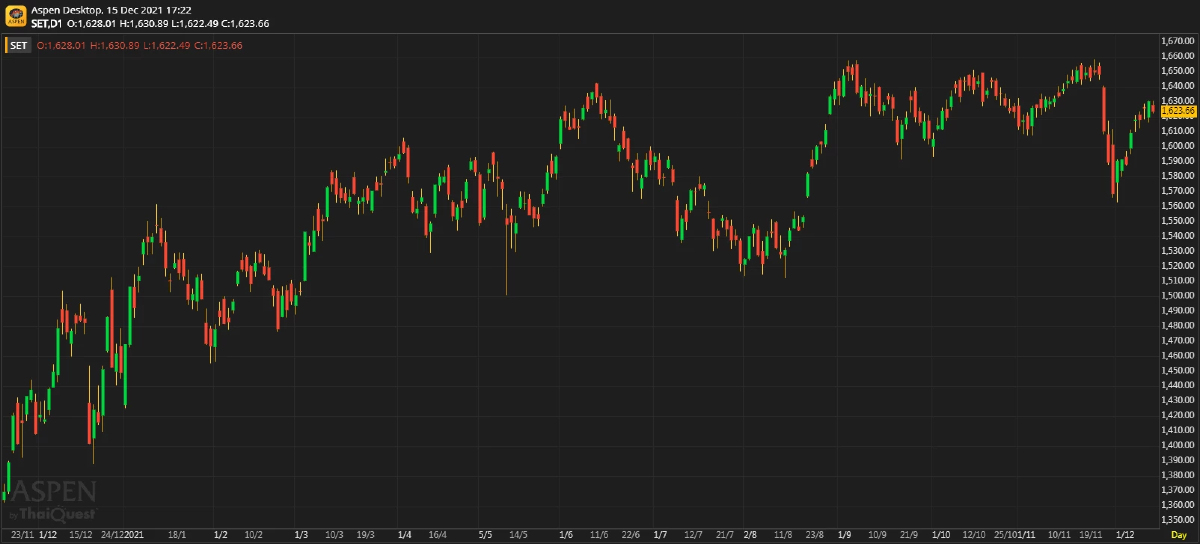
Task: Click the 5/5 date marker
Action: point(486,536)
